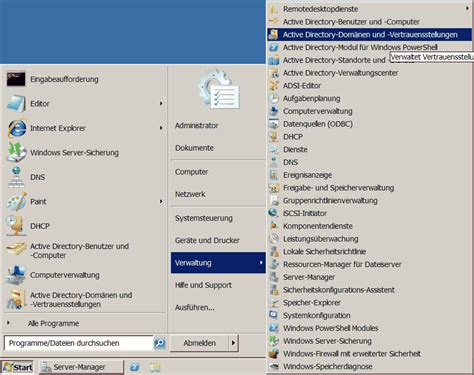Screen dimensions: 474x375
Task: Expand Alle Programme arrow
Action: [8, 323]
